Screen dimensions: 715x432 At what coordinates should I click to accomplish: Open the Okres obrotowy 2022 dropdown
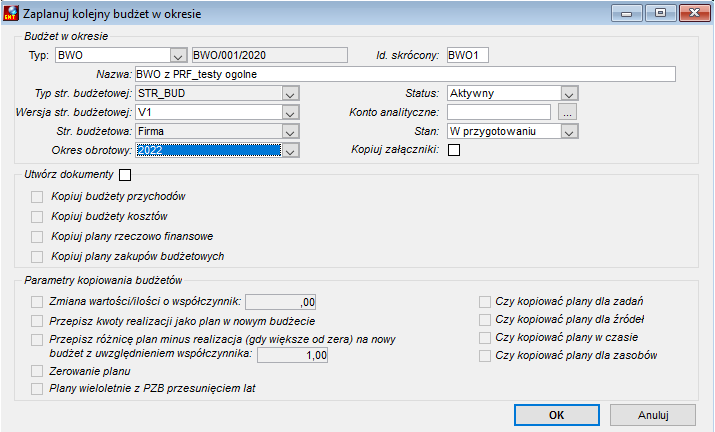pos(290,151)
